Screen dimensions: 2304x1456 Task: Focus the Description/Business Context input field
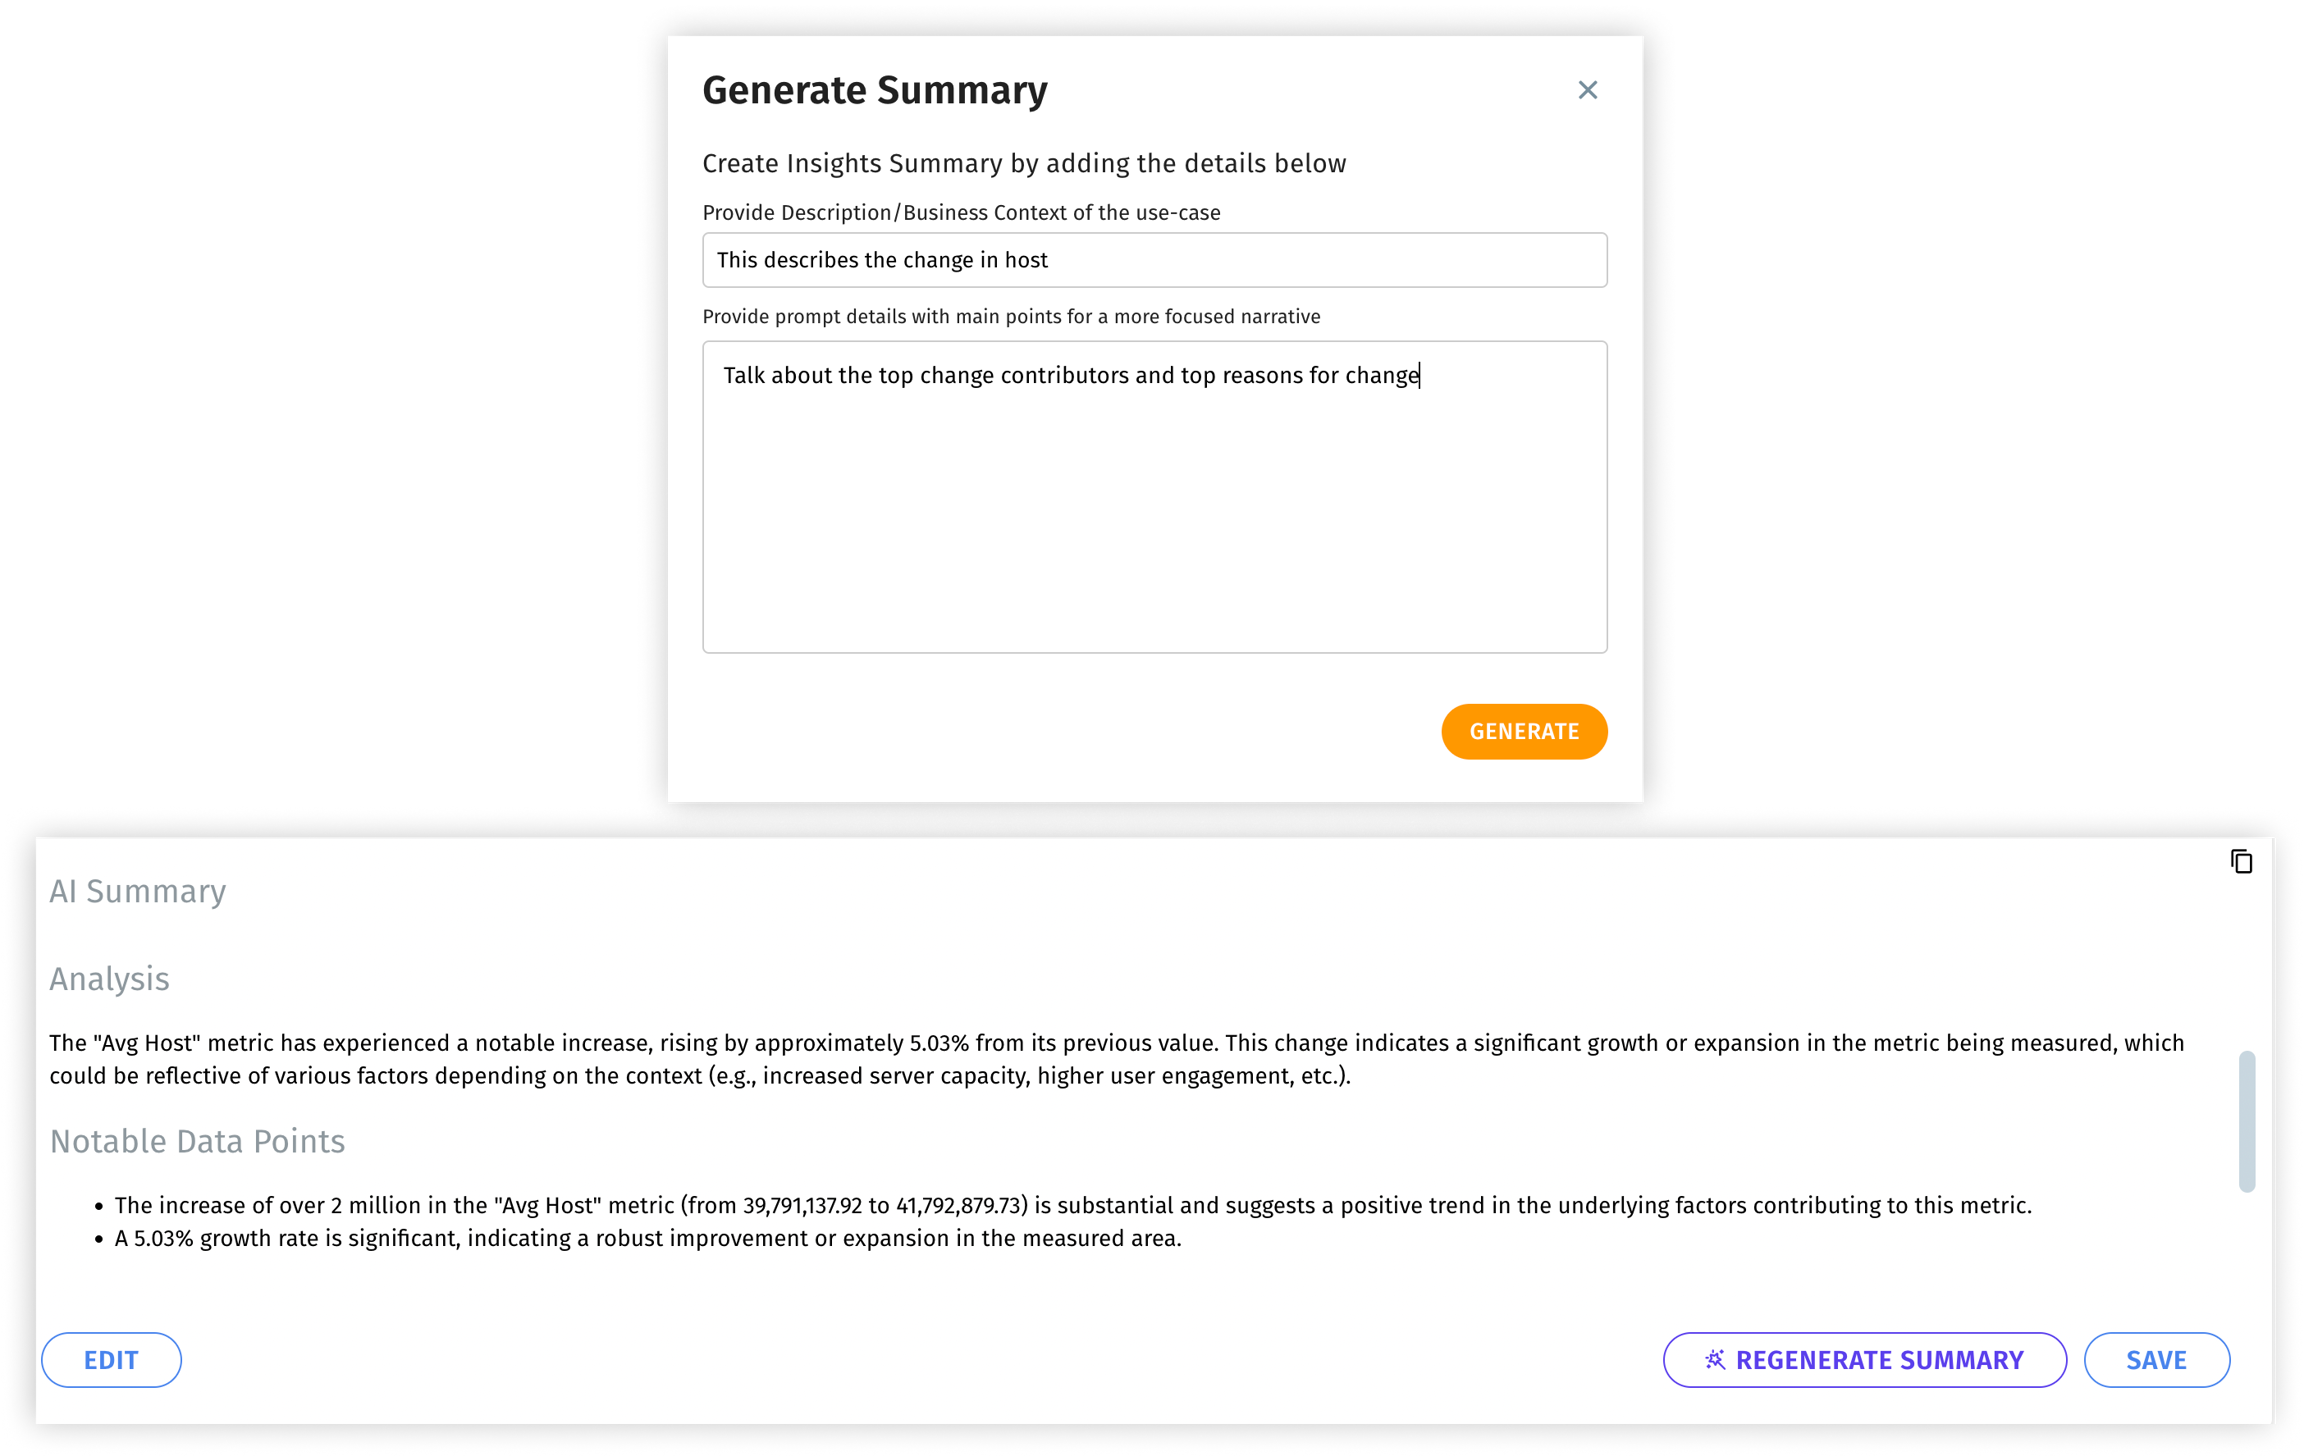point(1154,260)
